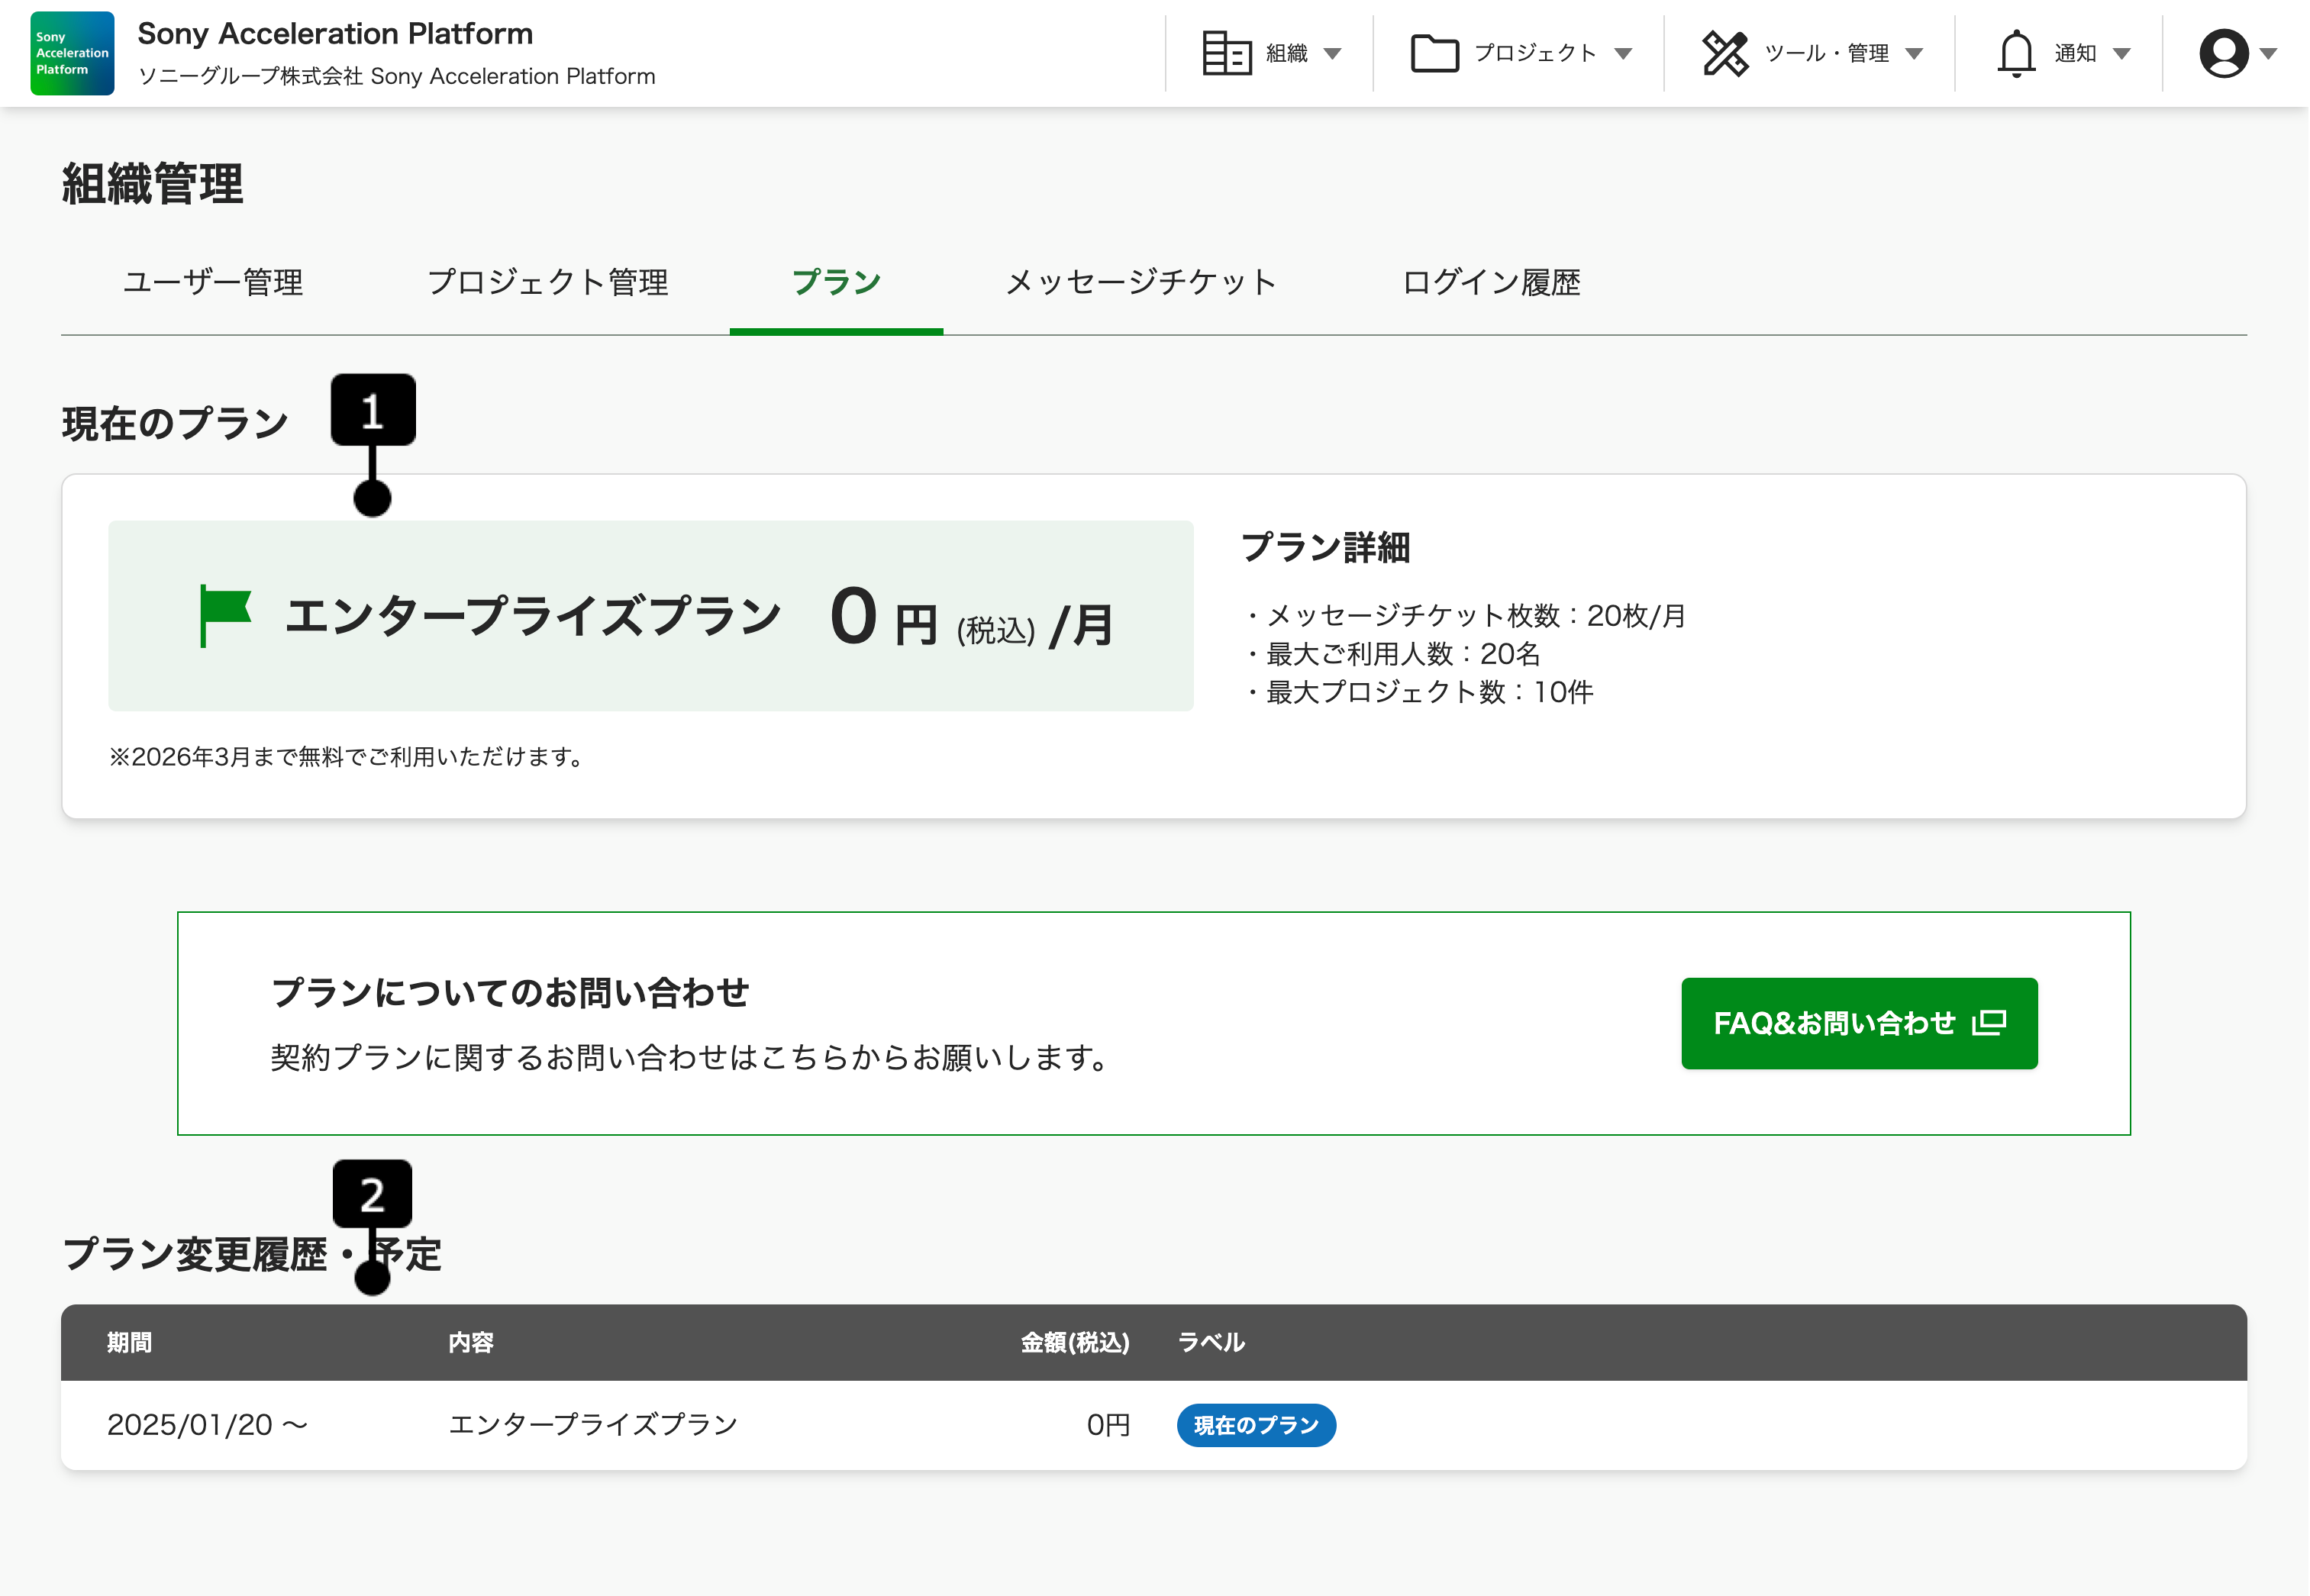Expand the 通知 dropdown arrow
2310x1596 pixels.
pos(2122,54)
